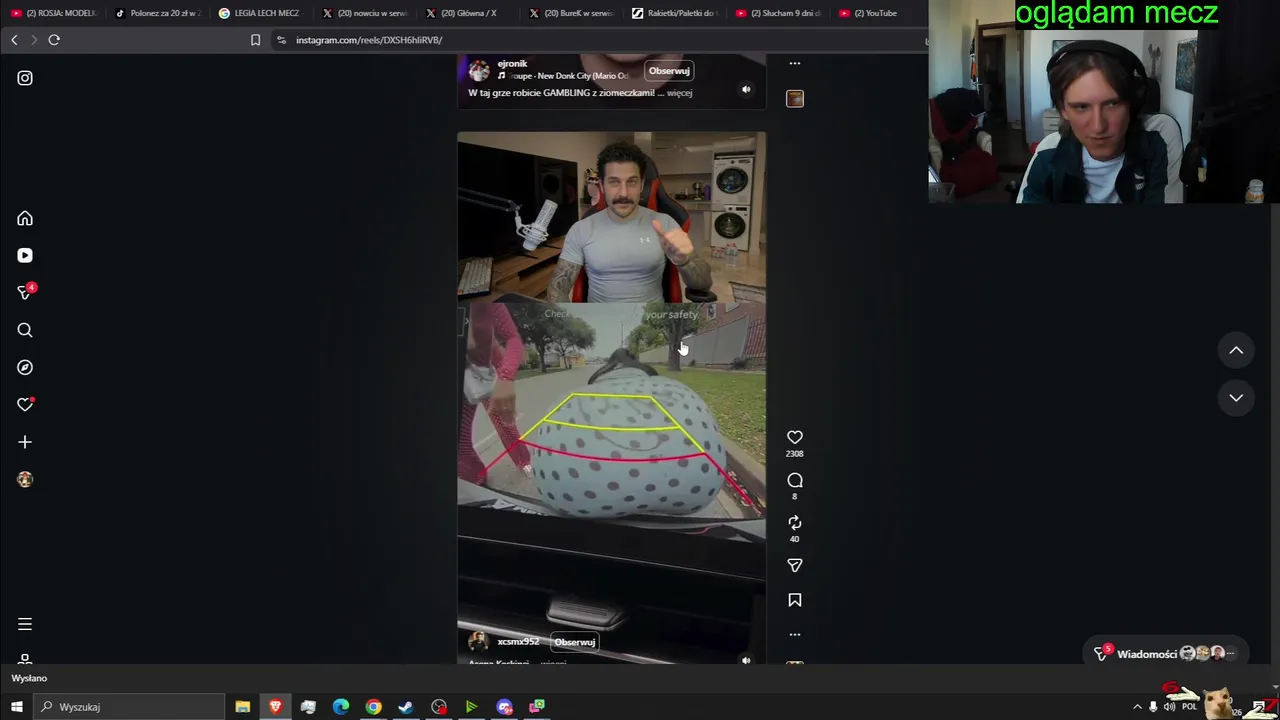Open more options dots on ejronik reel
The image size is (1280, 720).
point(795,63)
